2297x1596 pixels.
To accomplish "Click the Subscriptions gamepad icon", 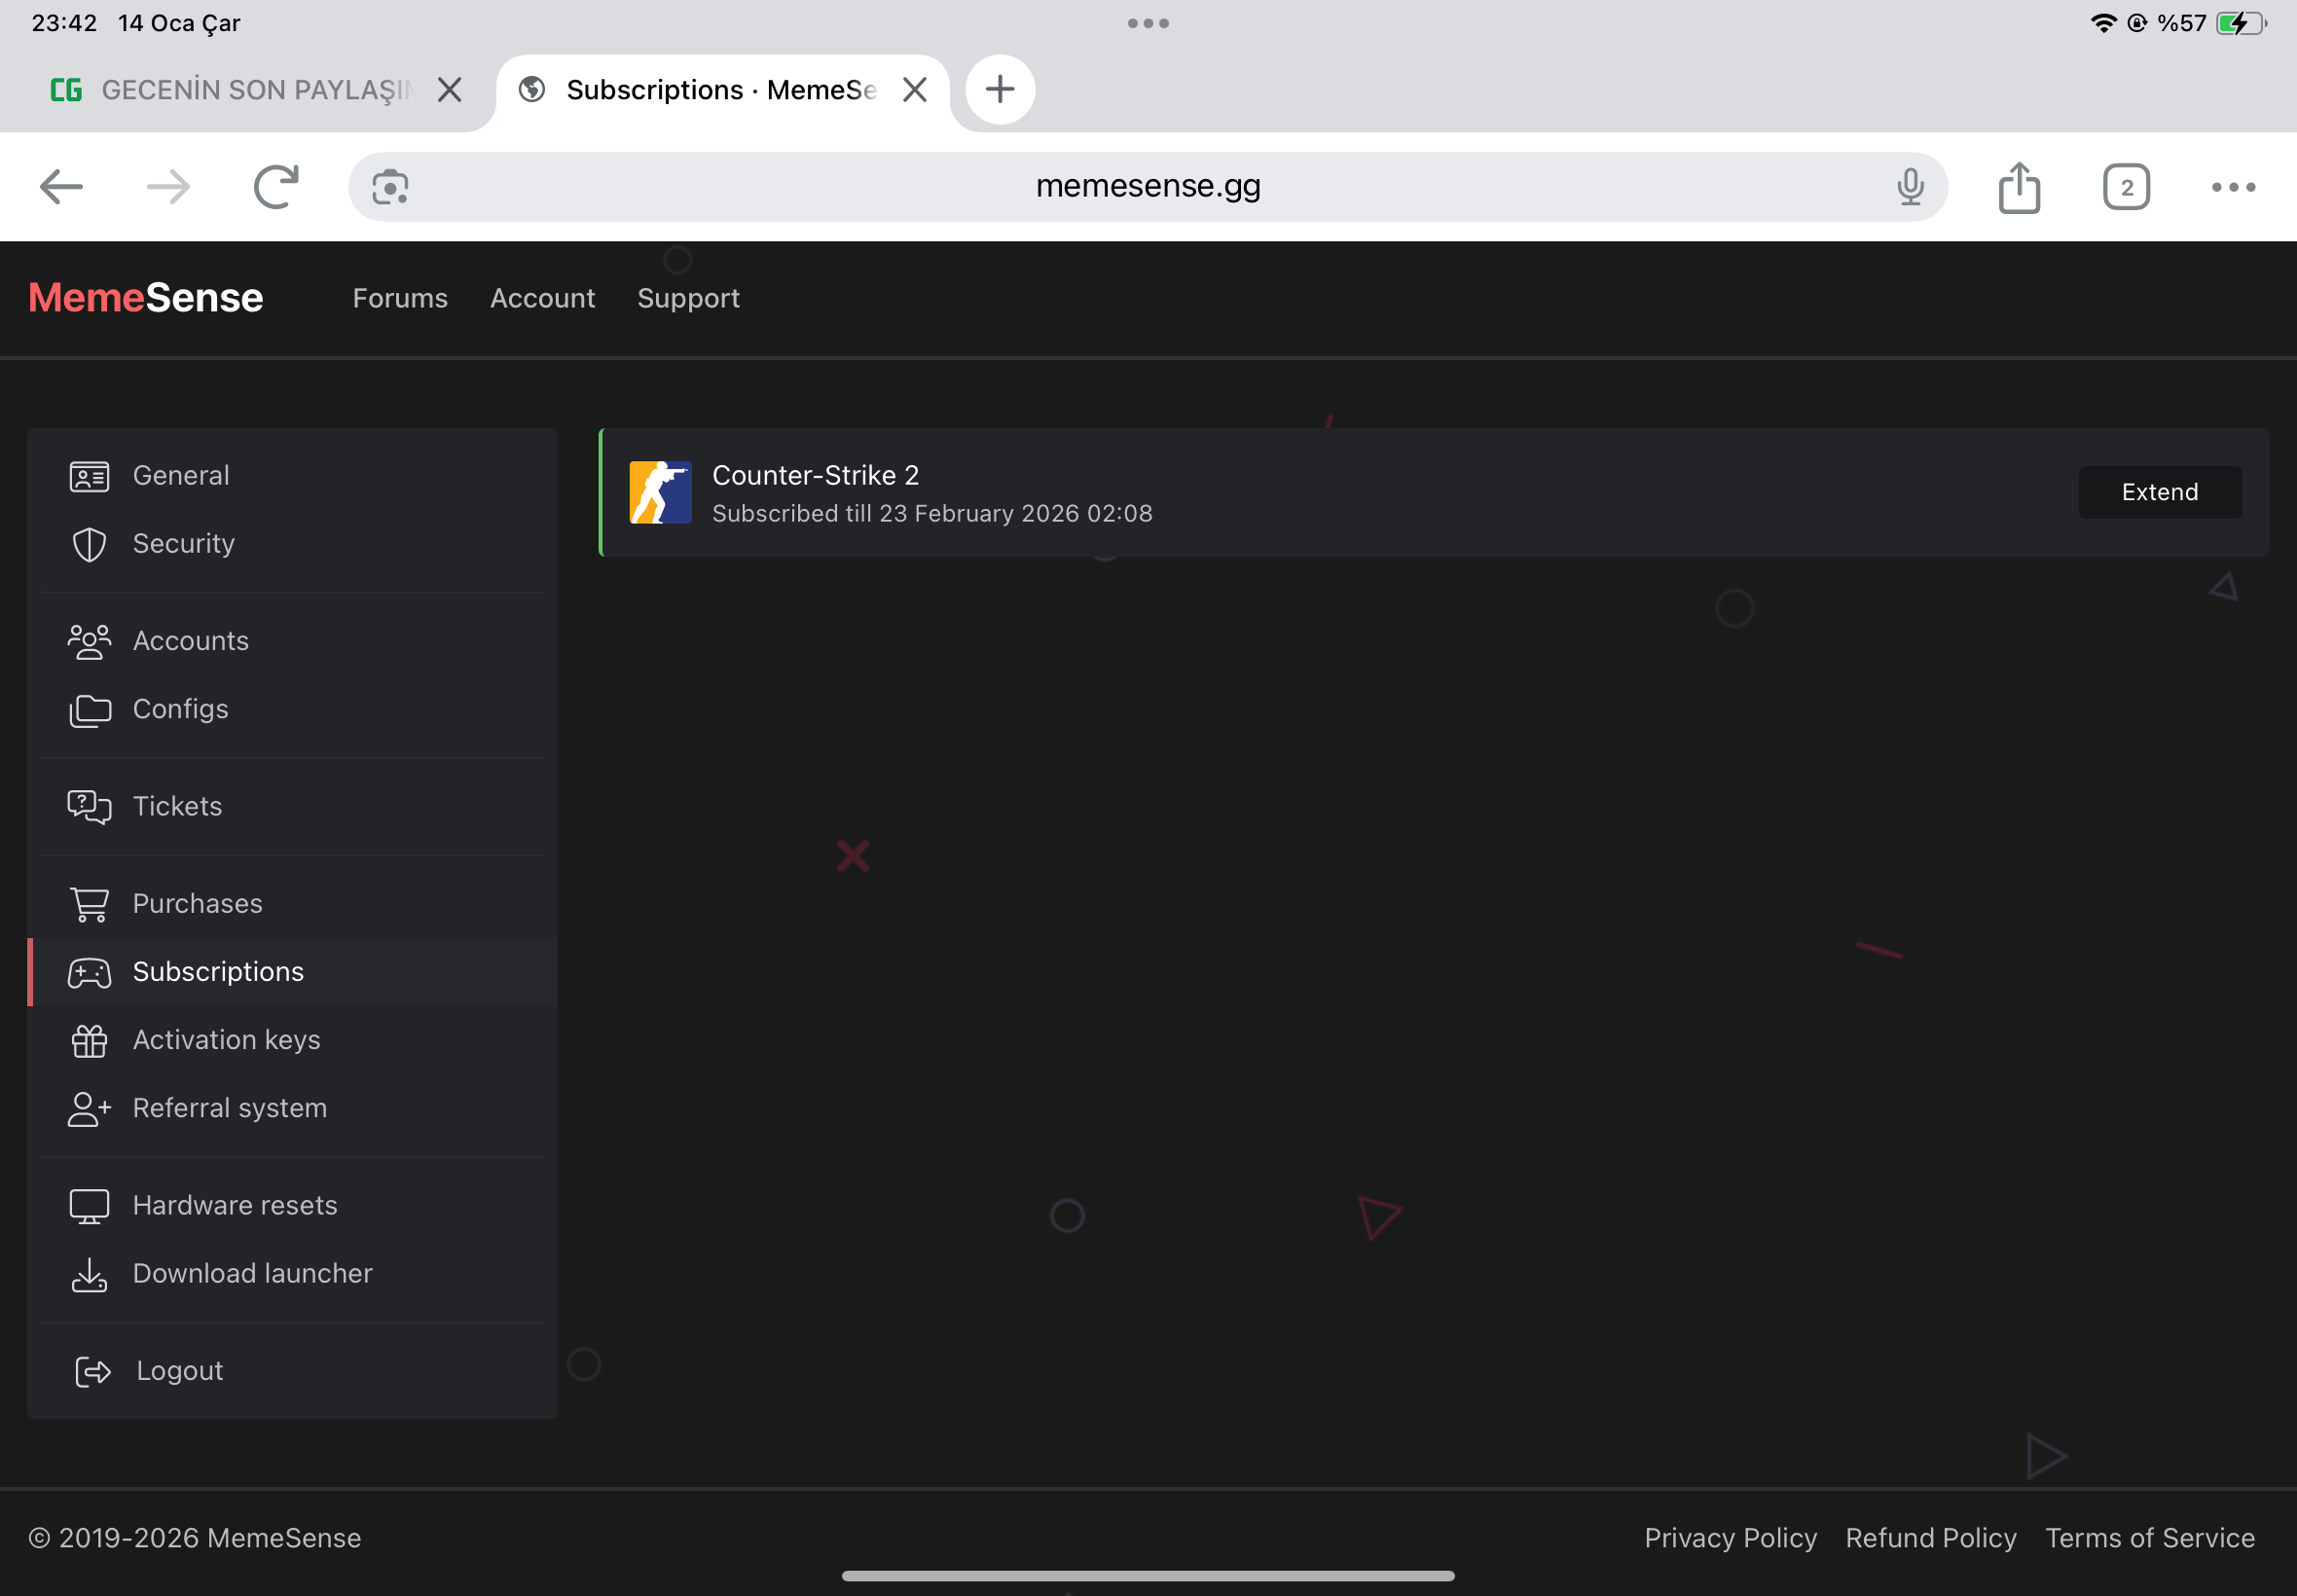I will (x=89, y=972).
